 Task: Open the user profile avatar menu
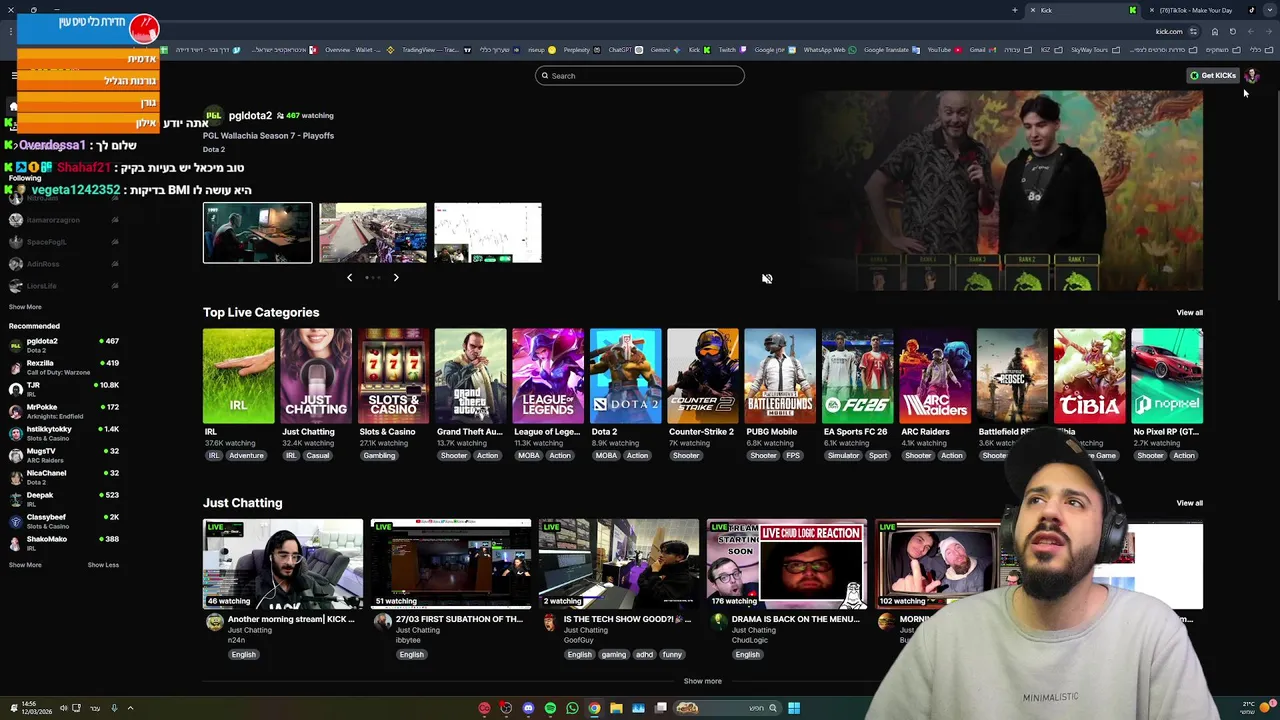point(1252,75)
